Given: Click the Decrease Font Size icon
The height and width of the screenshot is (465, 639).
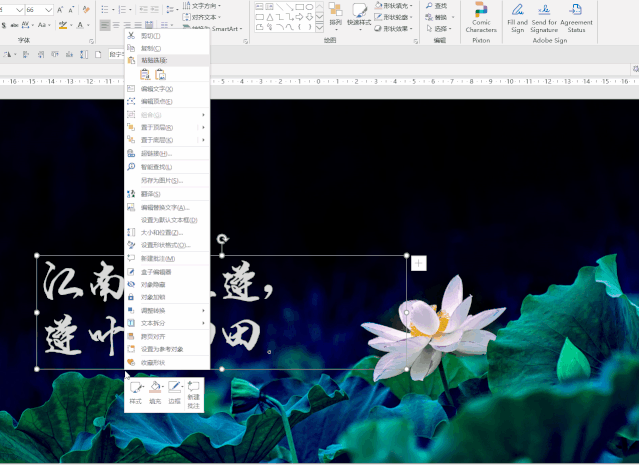Looking at the screenshot, I should [71, 10].
